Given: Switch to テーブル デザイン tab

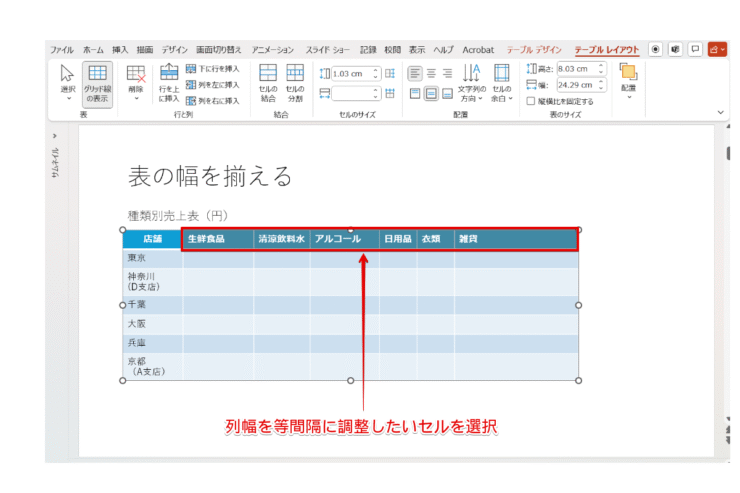Looking at the screenshot, I should coord(534,50).
